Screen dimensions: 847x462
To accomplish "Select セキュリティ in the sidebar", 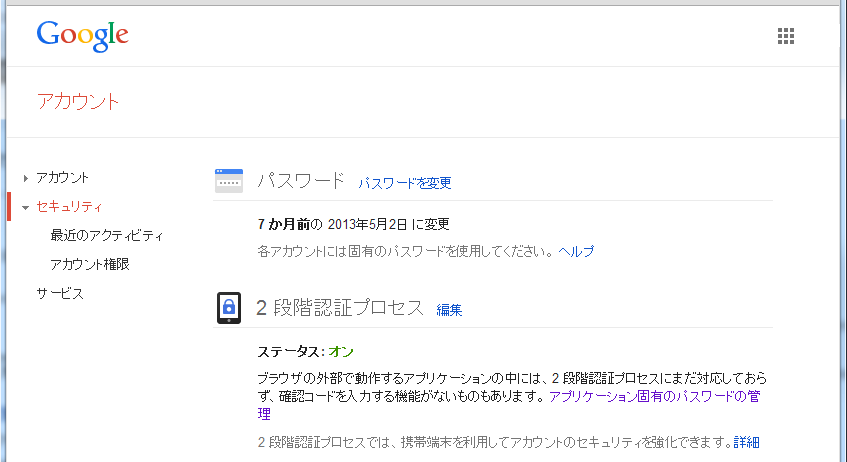I will point(69,207).
